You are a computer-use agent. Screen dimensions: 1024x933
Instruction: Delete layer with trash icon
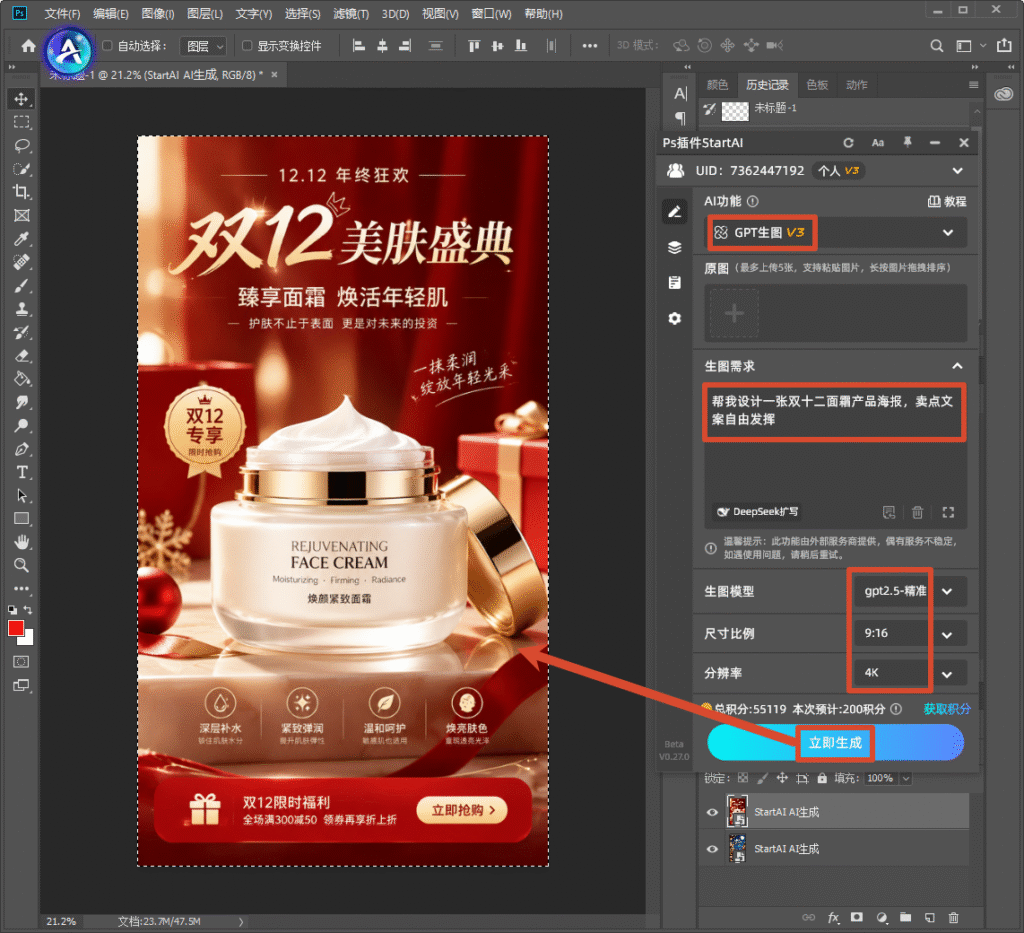coord(953,917)
